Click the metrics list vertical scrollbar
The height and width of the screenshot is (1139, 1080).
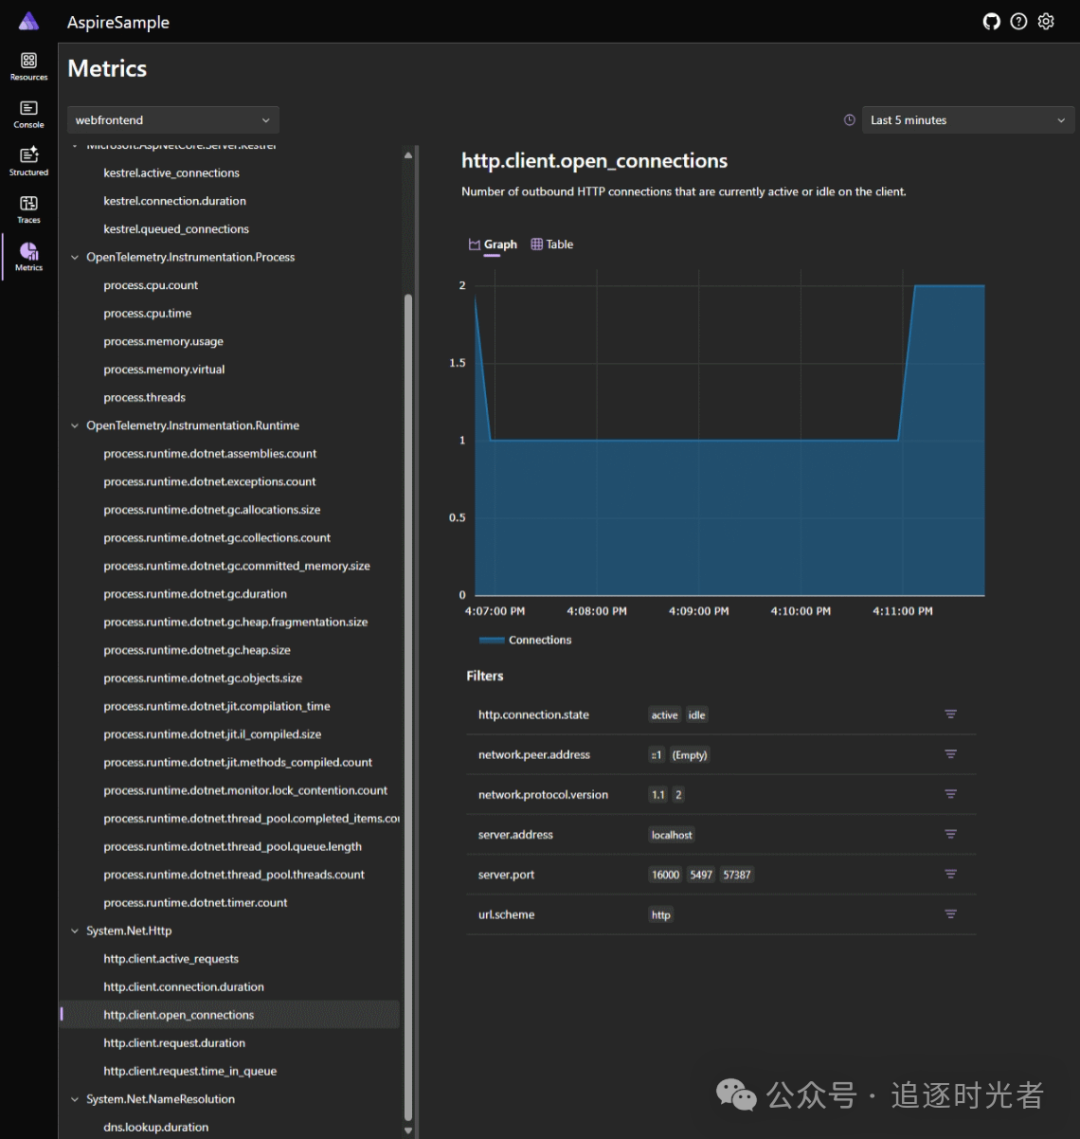pos(408,700)
